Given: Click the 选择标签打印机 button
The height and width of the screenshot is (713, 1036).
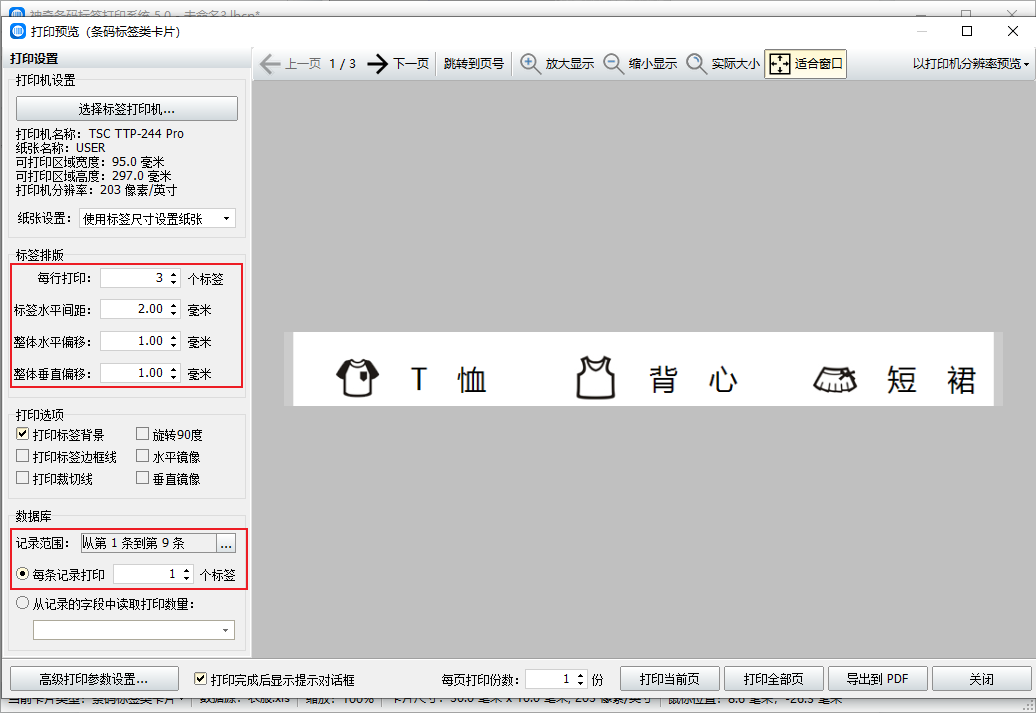Looking at the screenshot, I should point(127,109).
